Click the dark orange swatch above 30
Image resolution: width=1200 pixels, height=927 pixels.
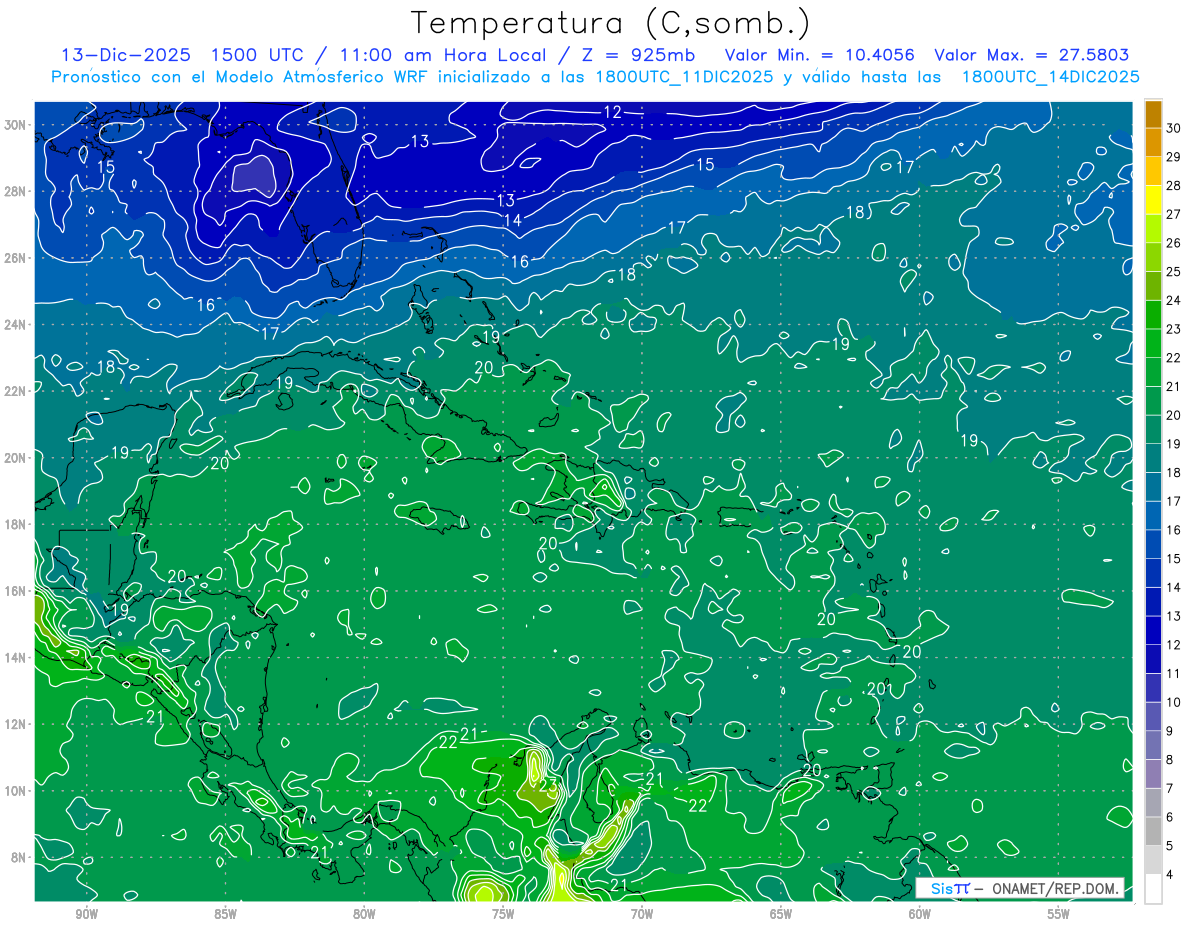[x=1153, y=113]
